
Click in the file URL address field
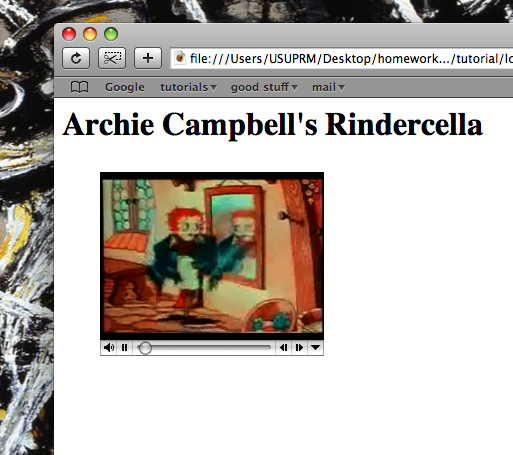tap(342, 58)
